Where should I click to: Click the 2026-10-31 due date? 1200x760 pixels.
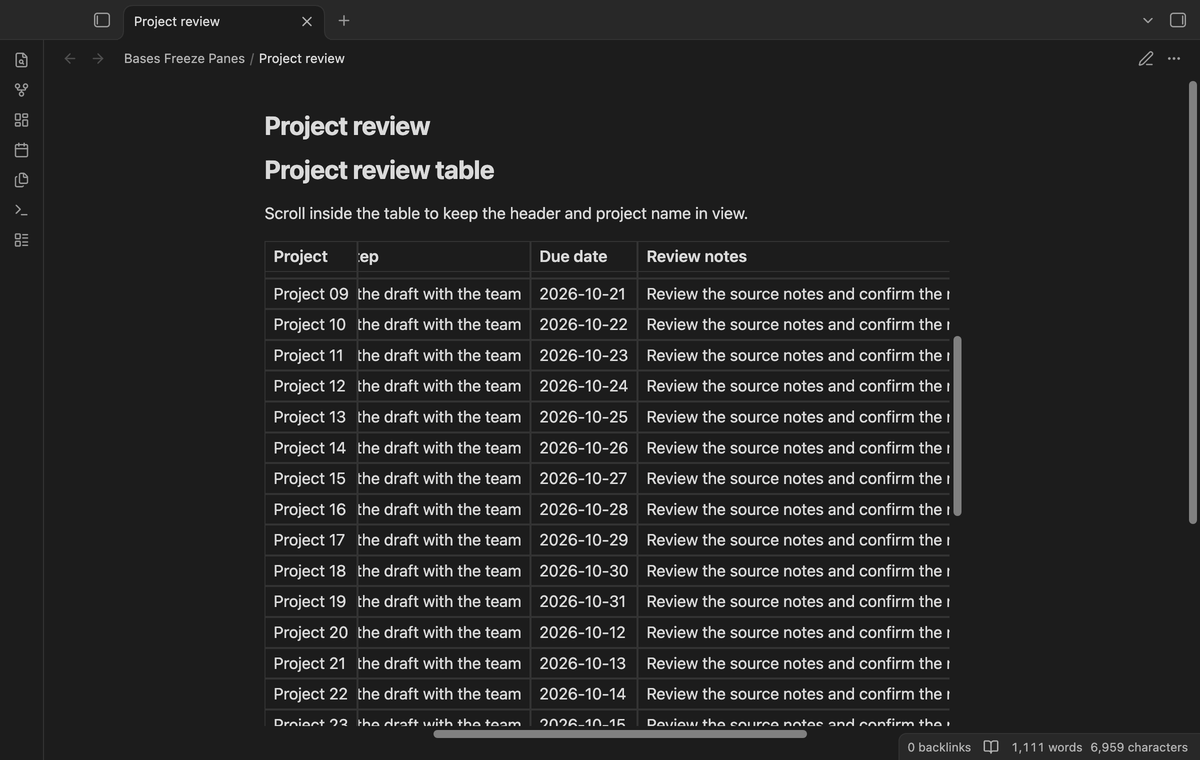click(584, 602)
